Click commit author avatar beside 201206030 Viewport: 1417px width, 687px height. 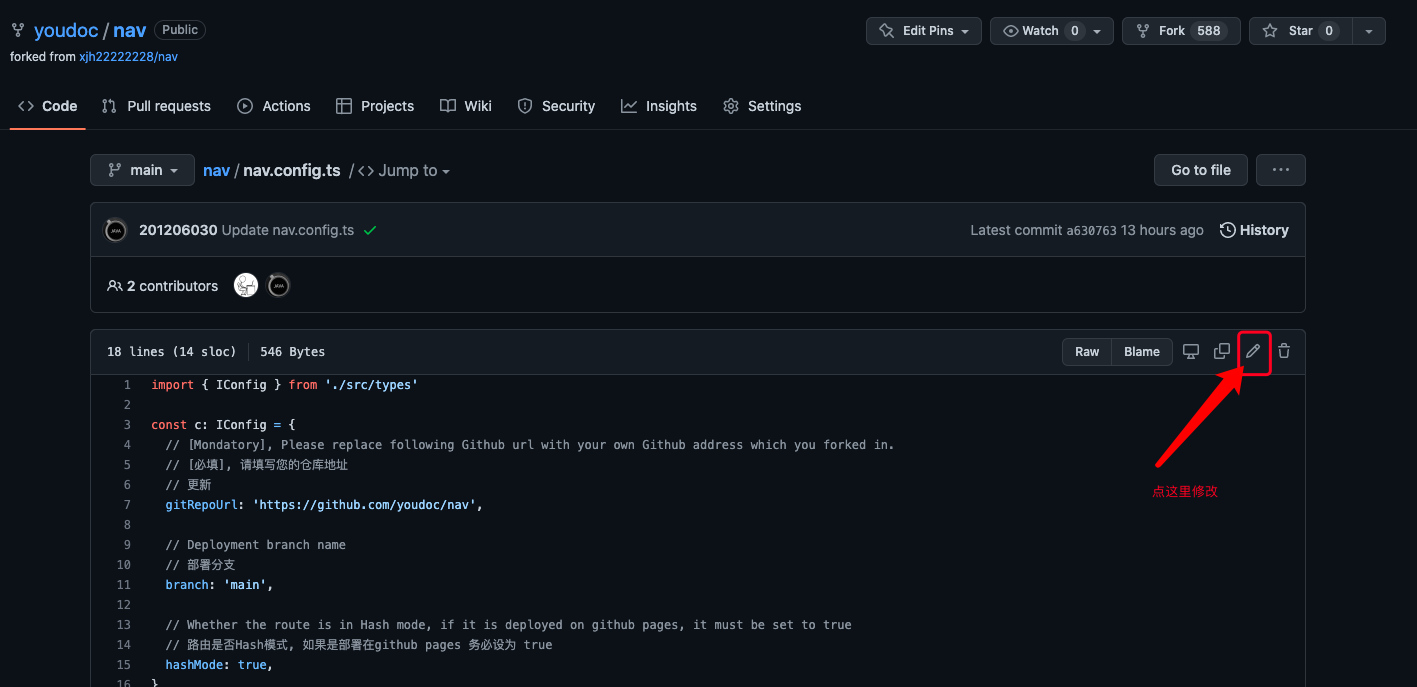(x=116, y=230)
